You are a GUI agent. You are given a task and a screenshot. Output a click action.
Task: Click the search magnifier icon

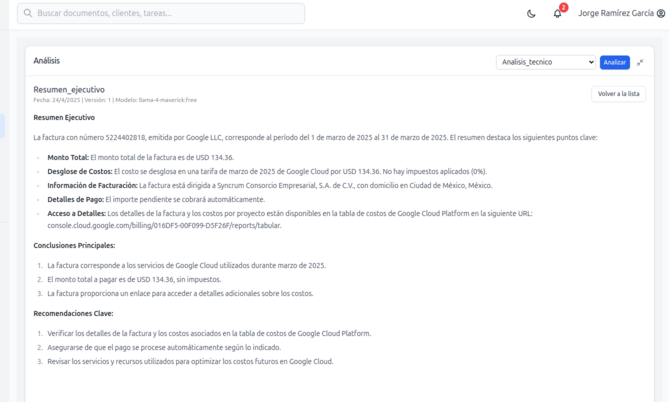pyautogui.click(x=28, y=13)
